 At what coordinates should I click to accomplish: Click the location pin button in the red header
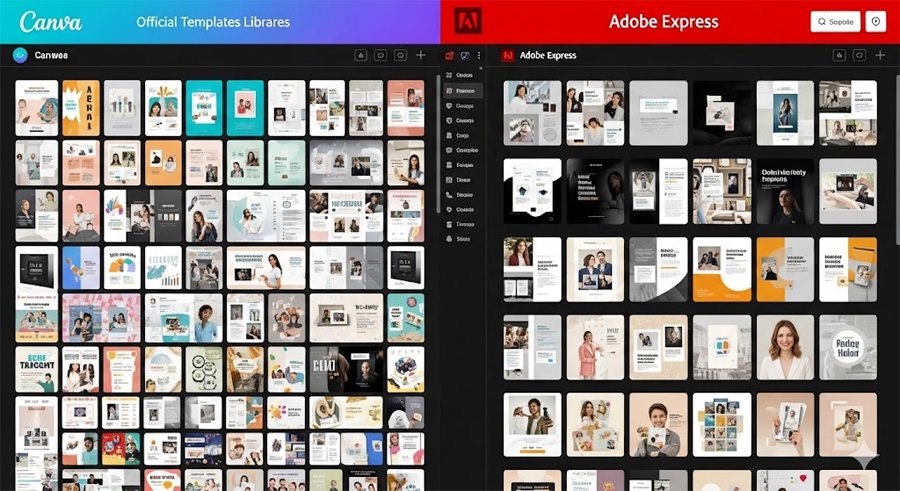click(876, 22)
